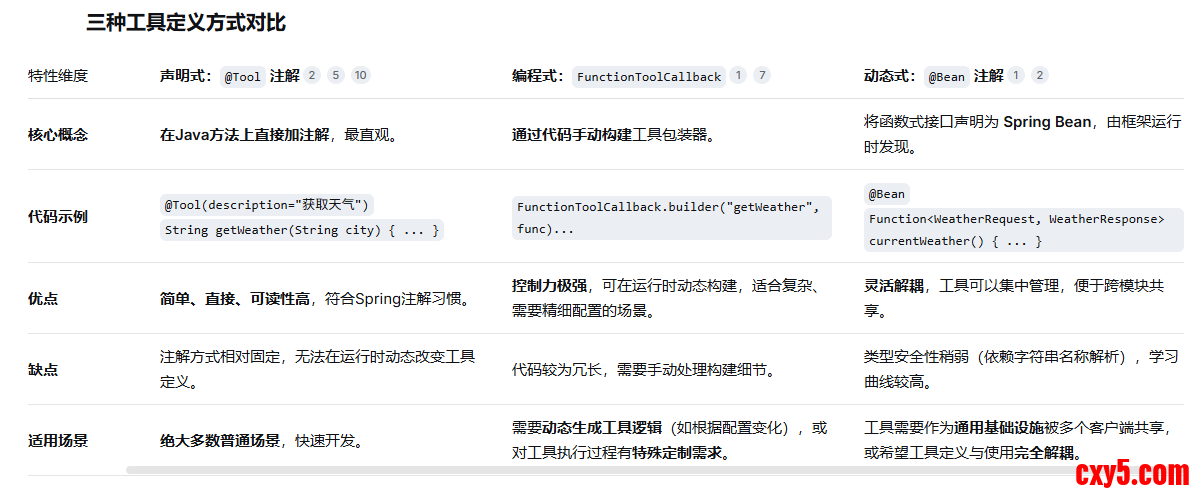Image resolution: width=1194 pixels, height=493 pixels.
Task: Click the @Bean inline code tag in header
Action: (x=946, y=76)
